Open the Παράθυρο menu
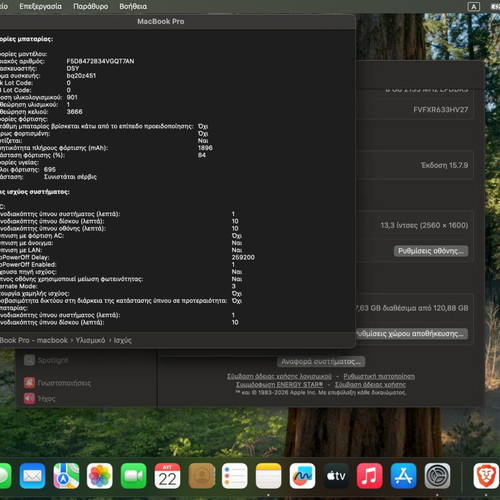Screen dimensions: 500x500 pos(91,6)
